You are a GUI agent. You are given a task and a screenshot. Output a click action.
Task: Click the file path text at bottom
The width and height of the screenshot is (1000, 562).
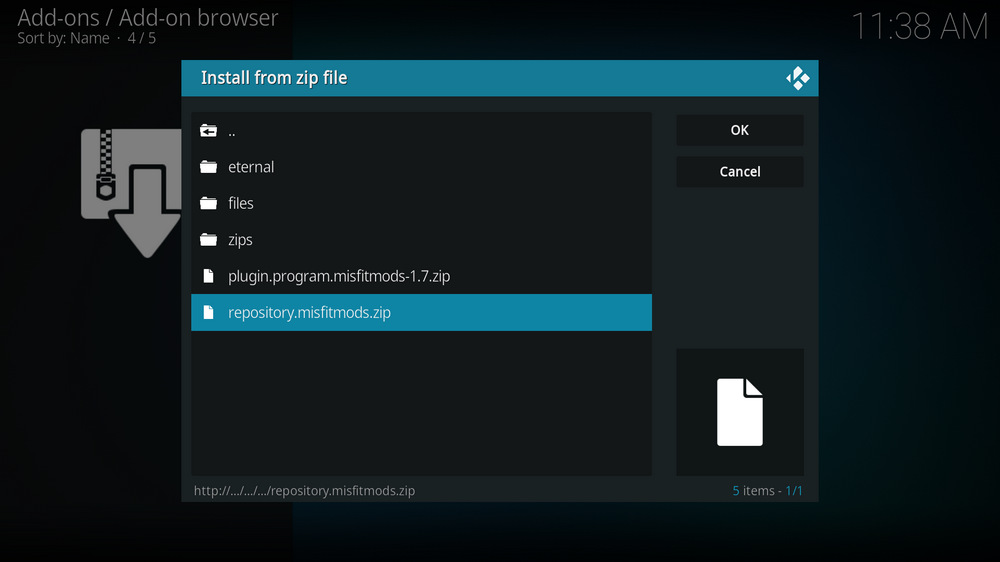305,491
